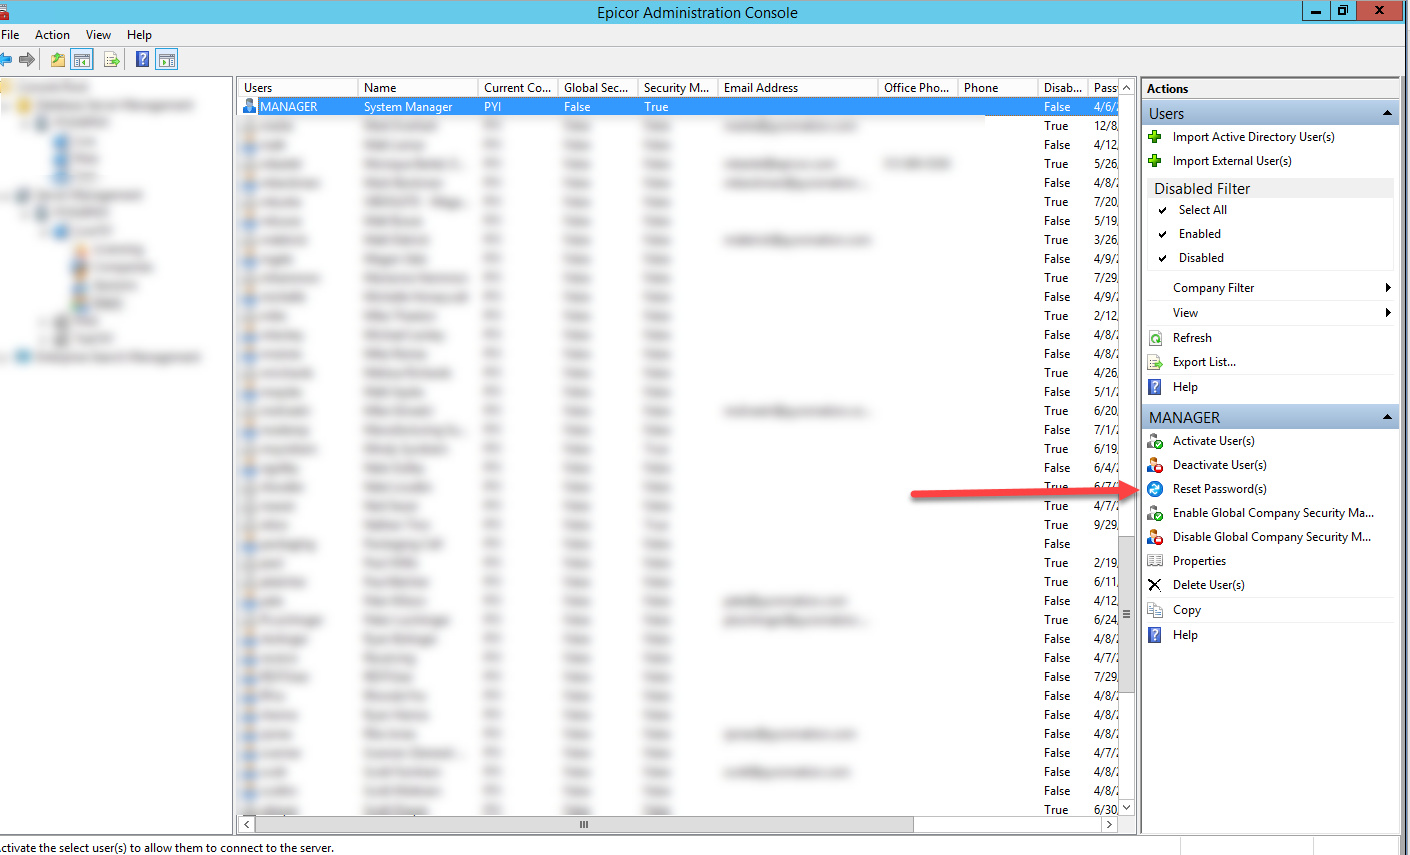Open the View menu in menu bar

point(98,35)
